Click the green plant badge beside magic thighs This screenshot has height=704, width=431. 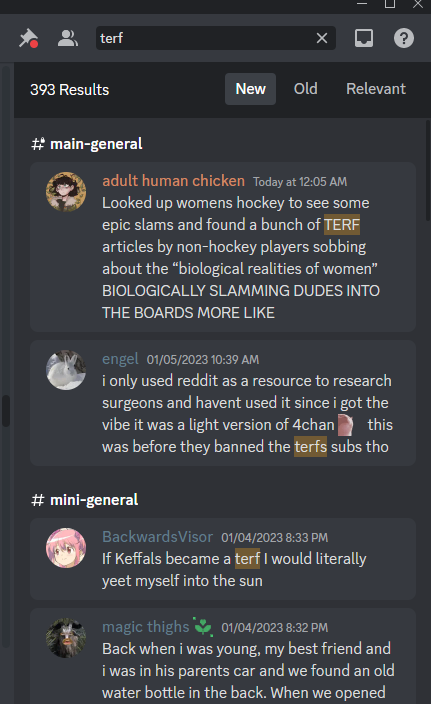pyautogui.click(x=203, y=626)
